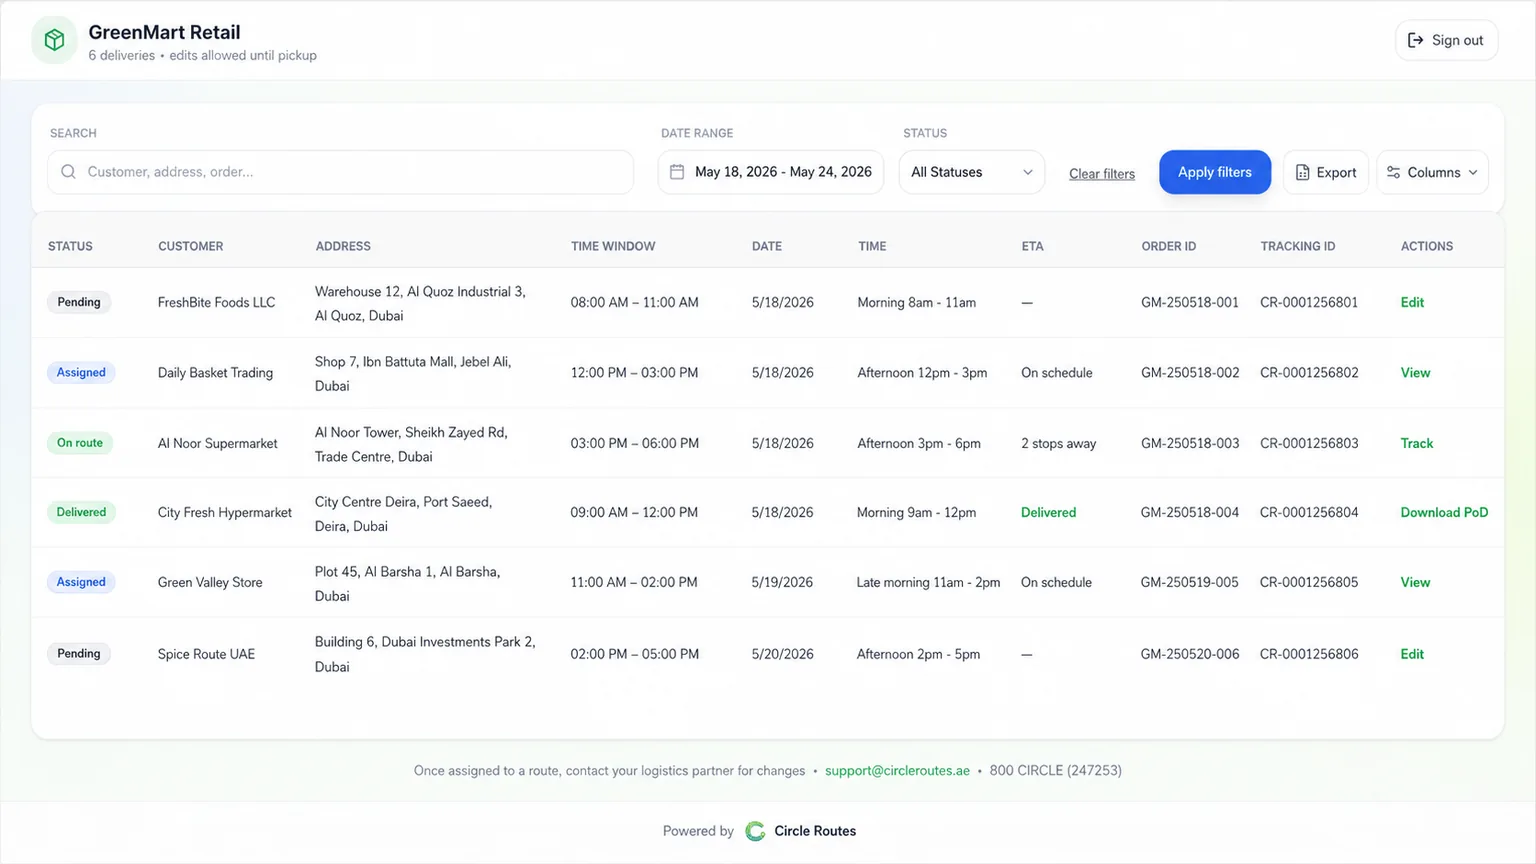Click the ETA column header

point(1032,246)
